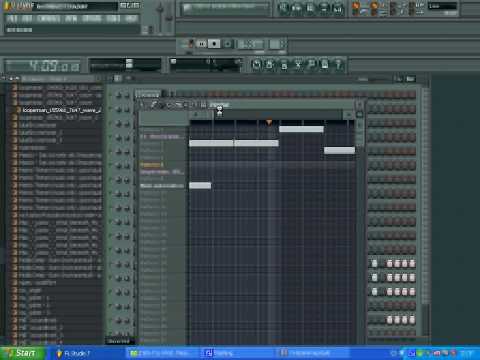Screen dimensions: 480x360
Task: Show the playlist using its shortcut icon
Action: click(x=283, y=8)
